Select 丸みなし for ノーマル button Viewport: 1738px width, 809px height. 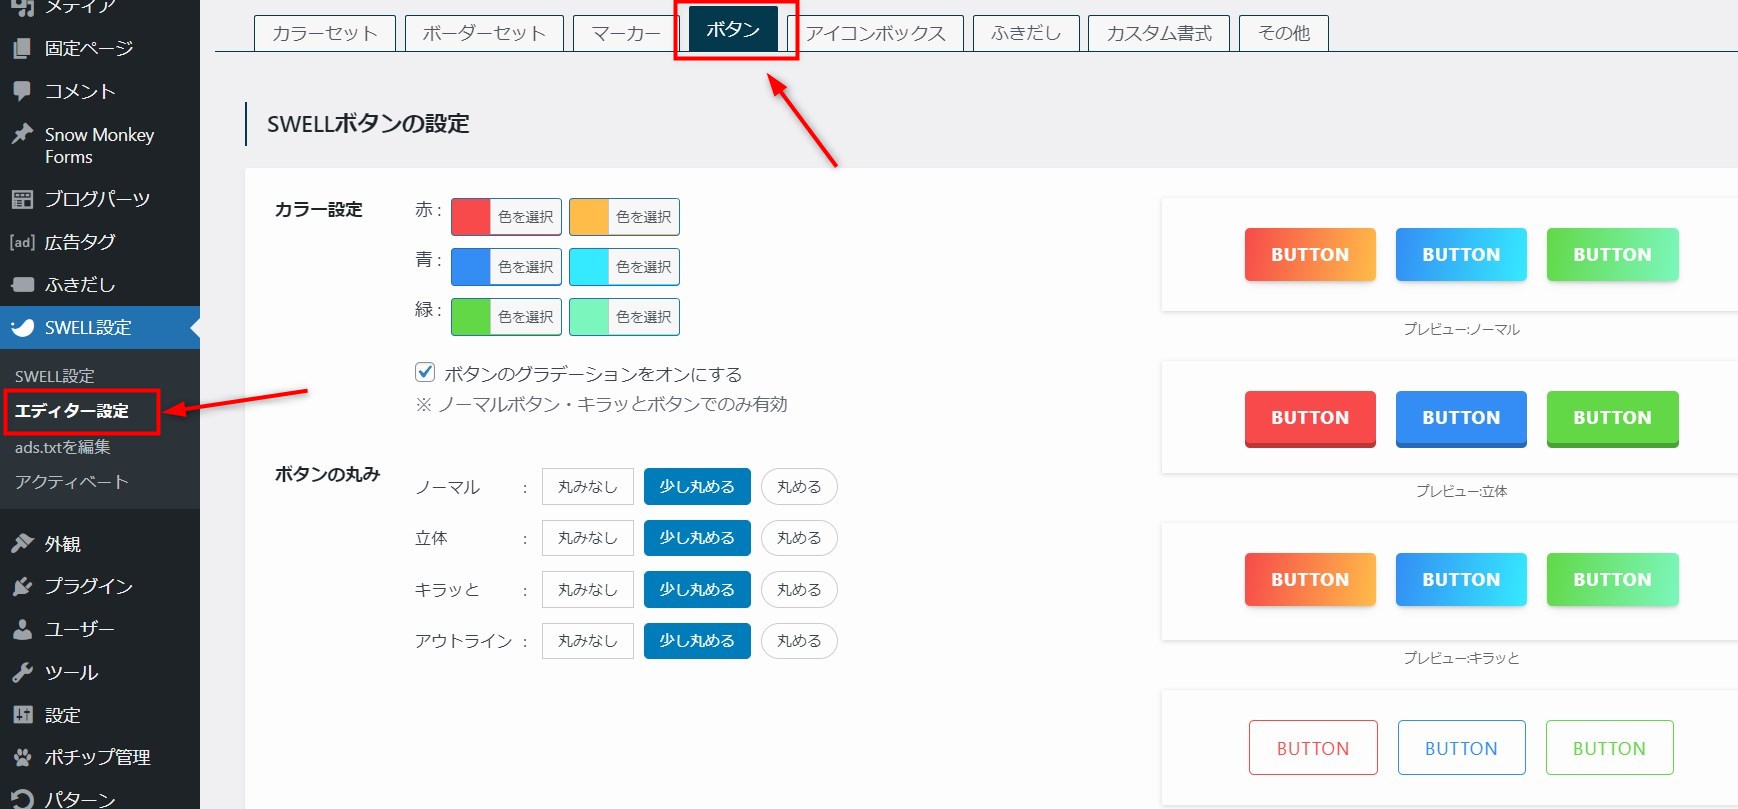pyautogui.click(x=588, y=487)
